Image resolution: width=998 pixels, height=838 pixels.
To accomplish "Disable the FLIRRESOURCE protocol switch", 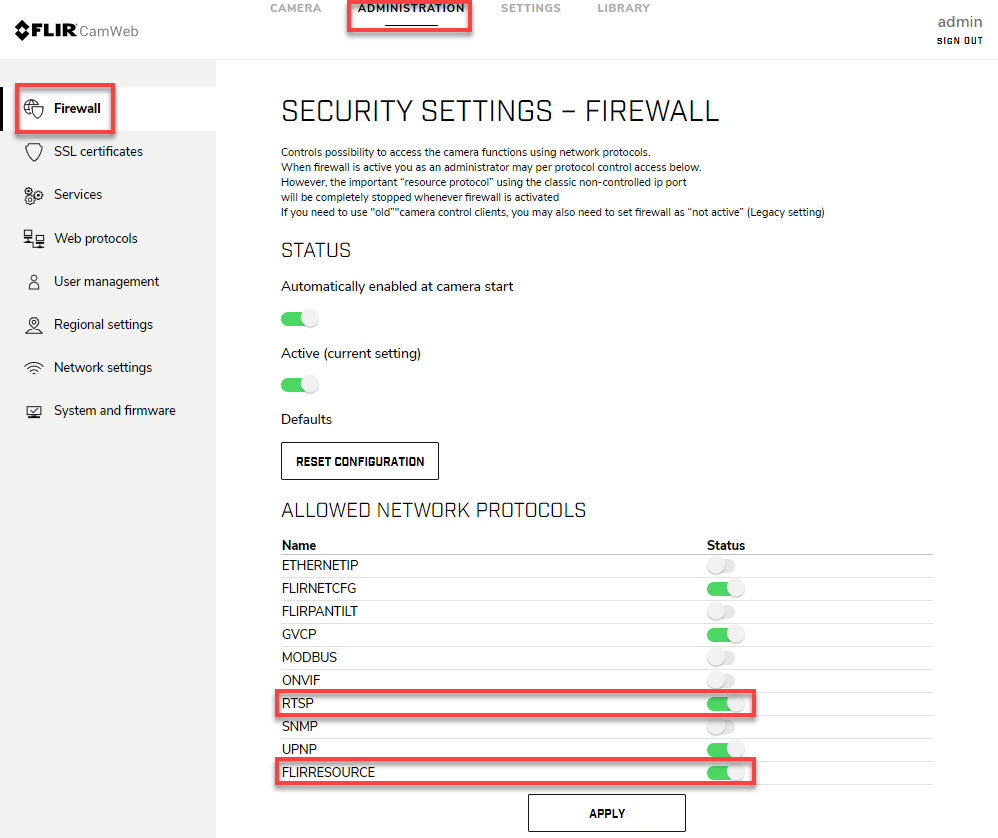I will (726, 773).
